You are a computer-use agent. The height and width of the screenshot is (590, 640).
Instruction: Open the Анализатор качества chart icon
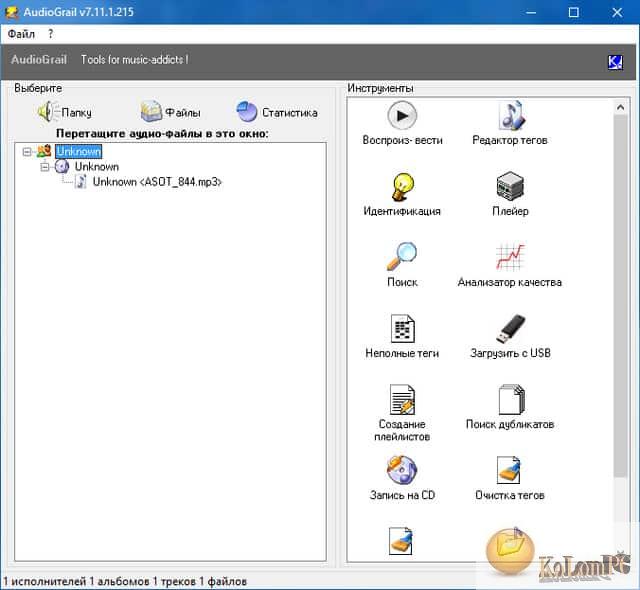[510, 257]
